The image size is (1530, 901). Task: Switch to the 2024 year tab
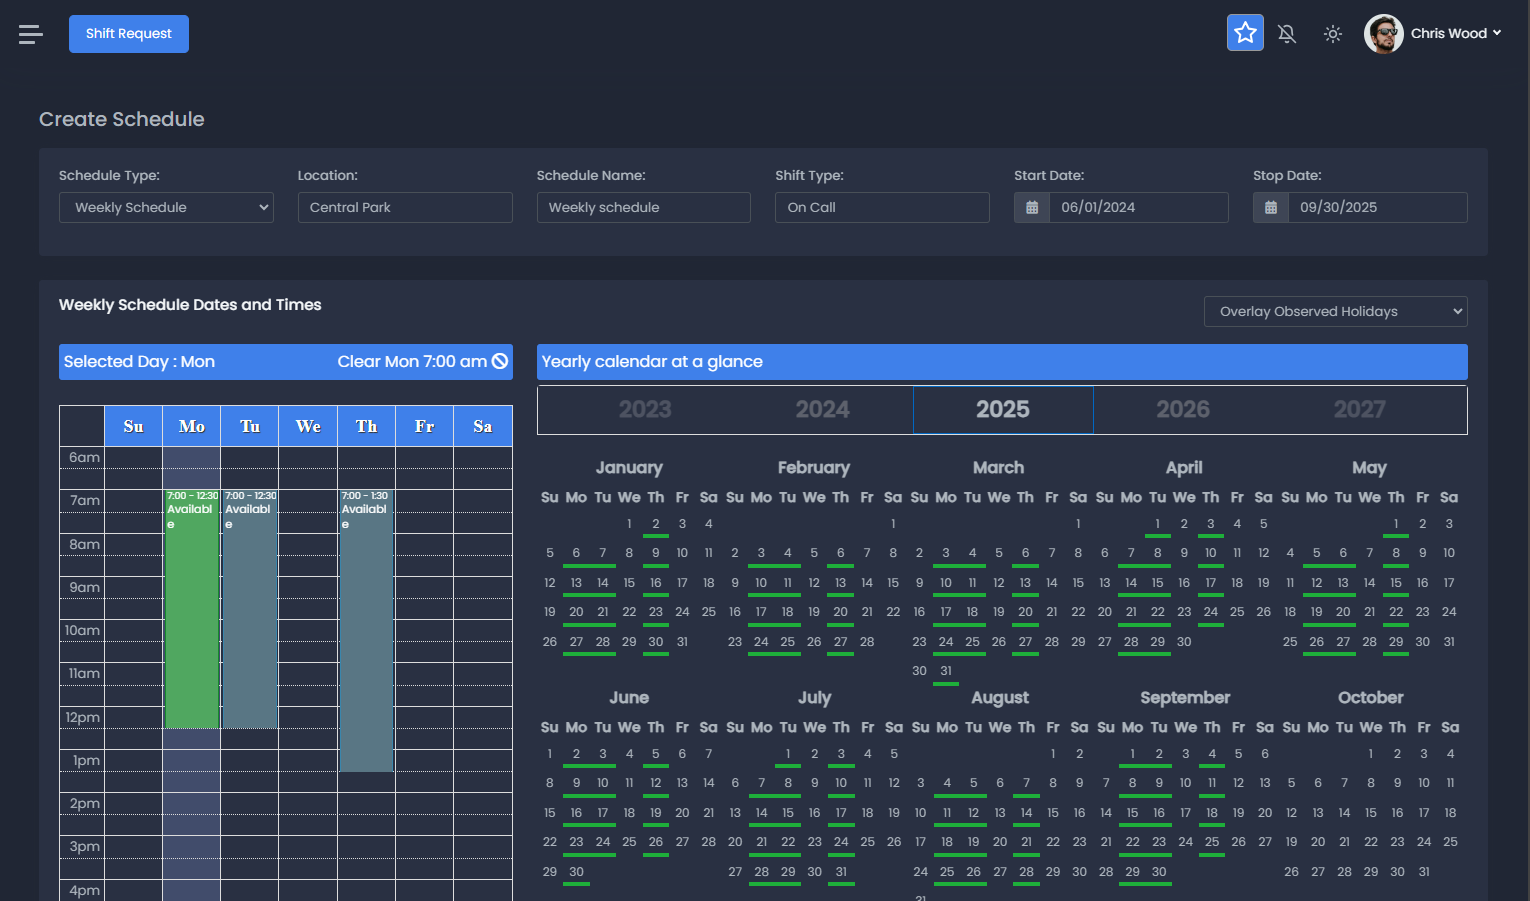pos(822,409)
